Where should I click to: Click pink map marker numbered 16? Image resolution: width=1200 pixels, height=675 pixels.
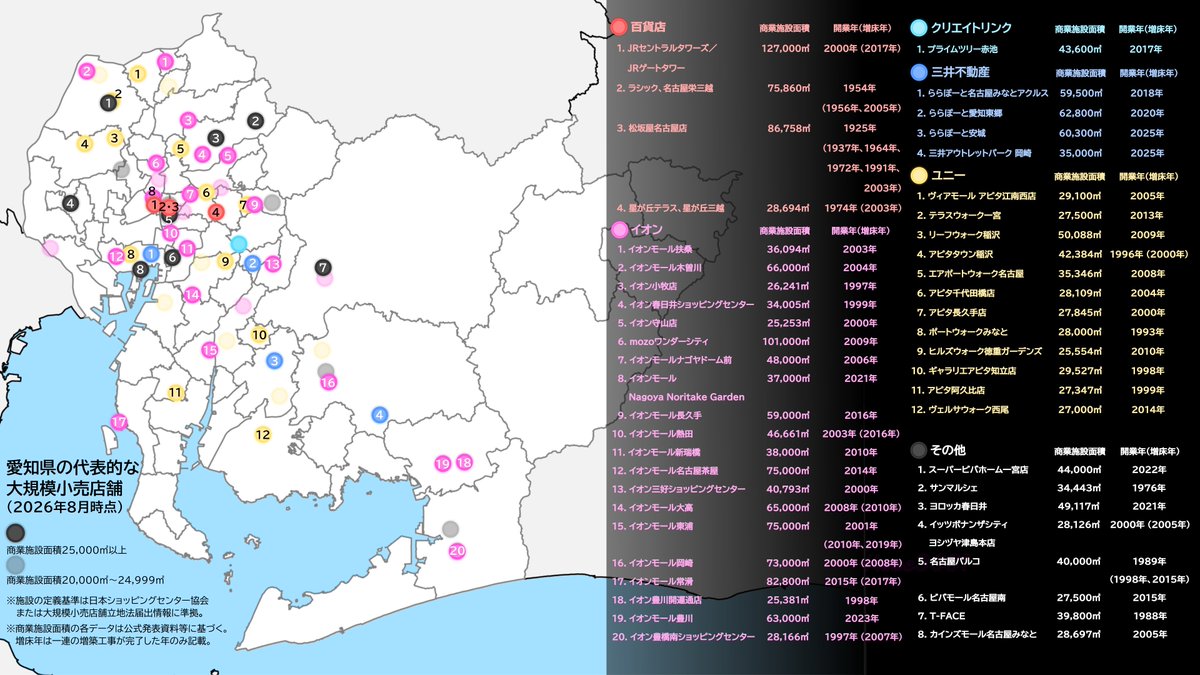point(327,382)
